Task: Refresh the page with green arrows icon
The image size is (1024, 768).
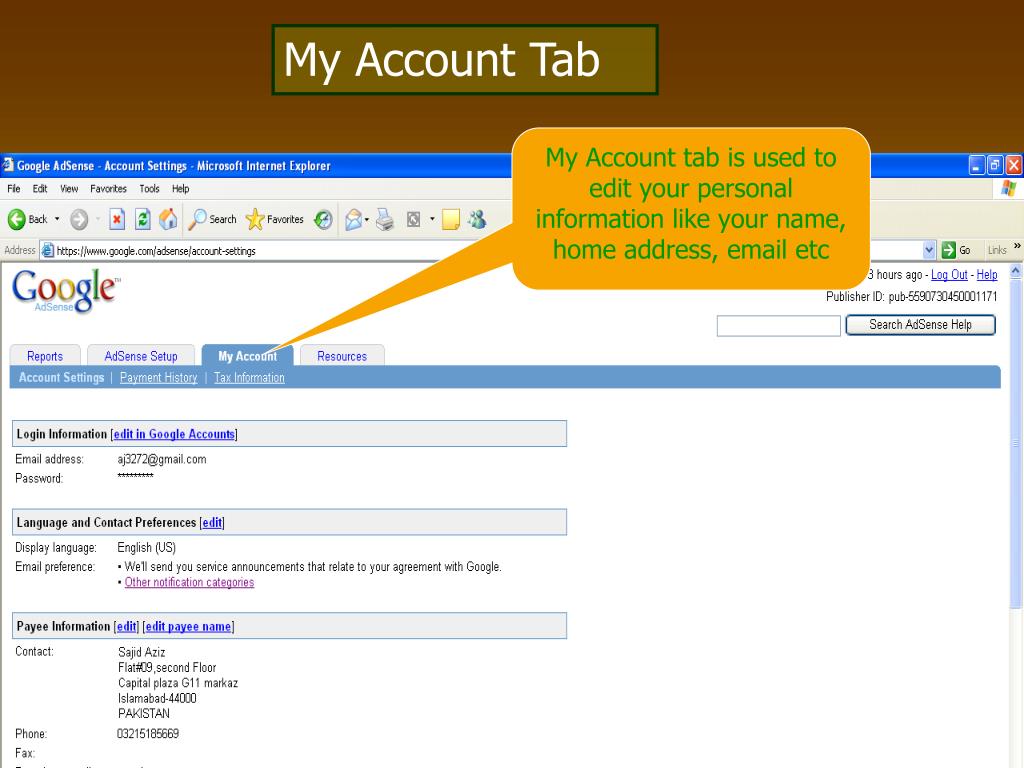Action: [x=142, y=219]
